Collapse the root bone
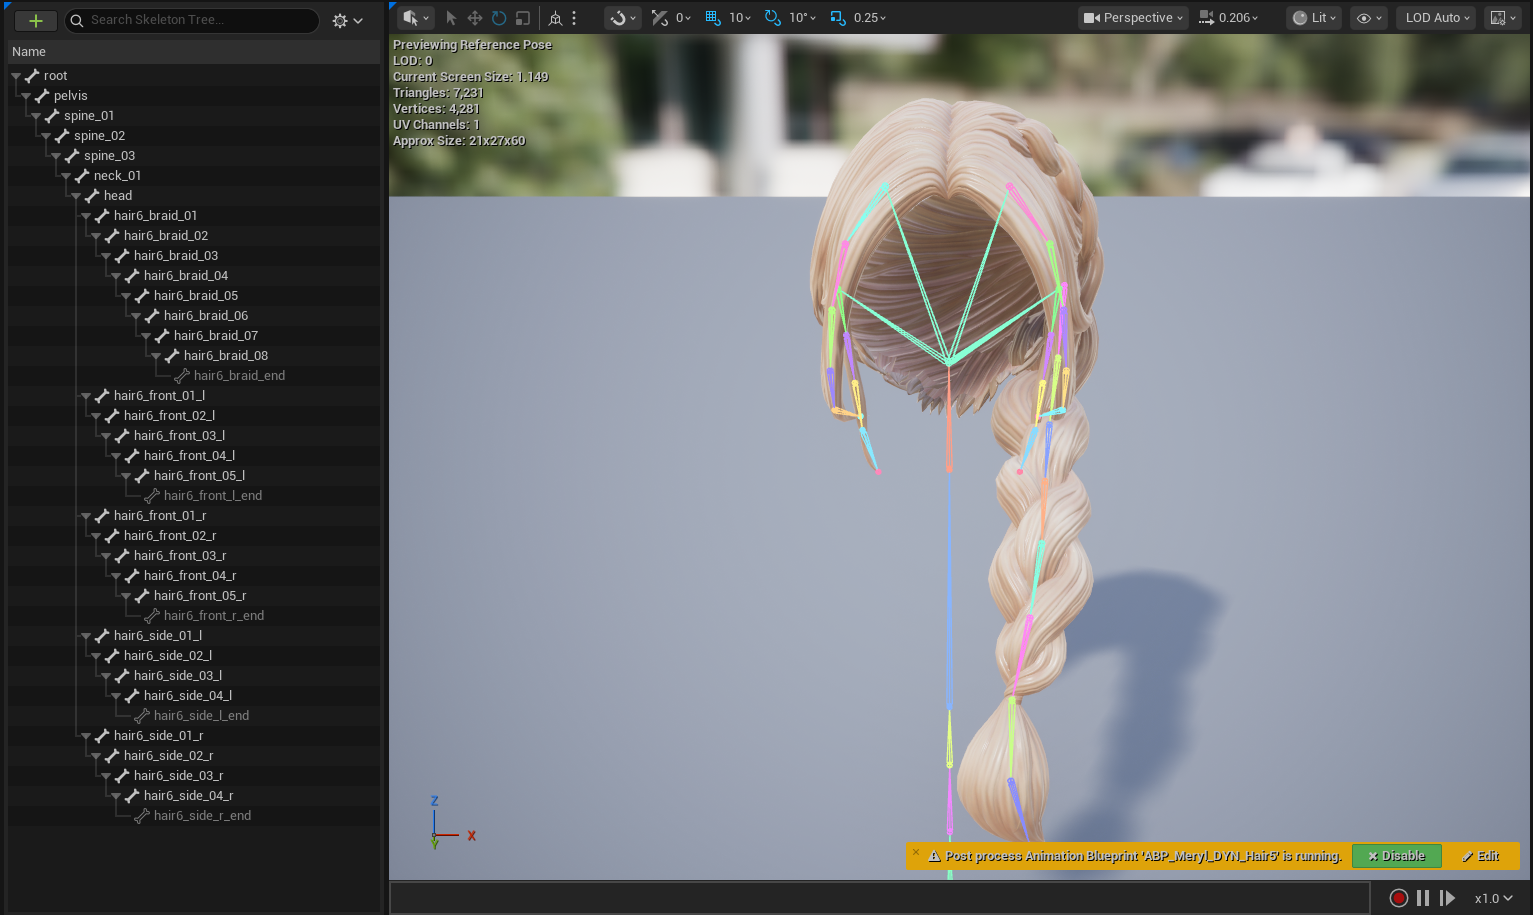 tap(16, 76)
